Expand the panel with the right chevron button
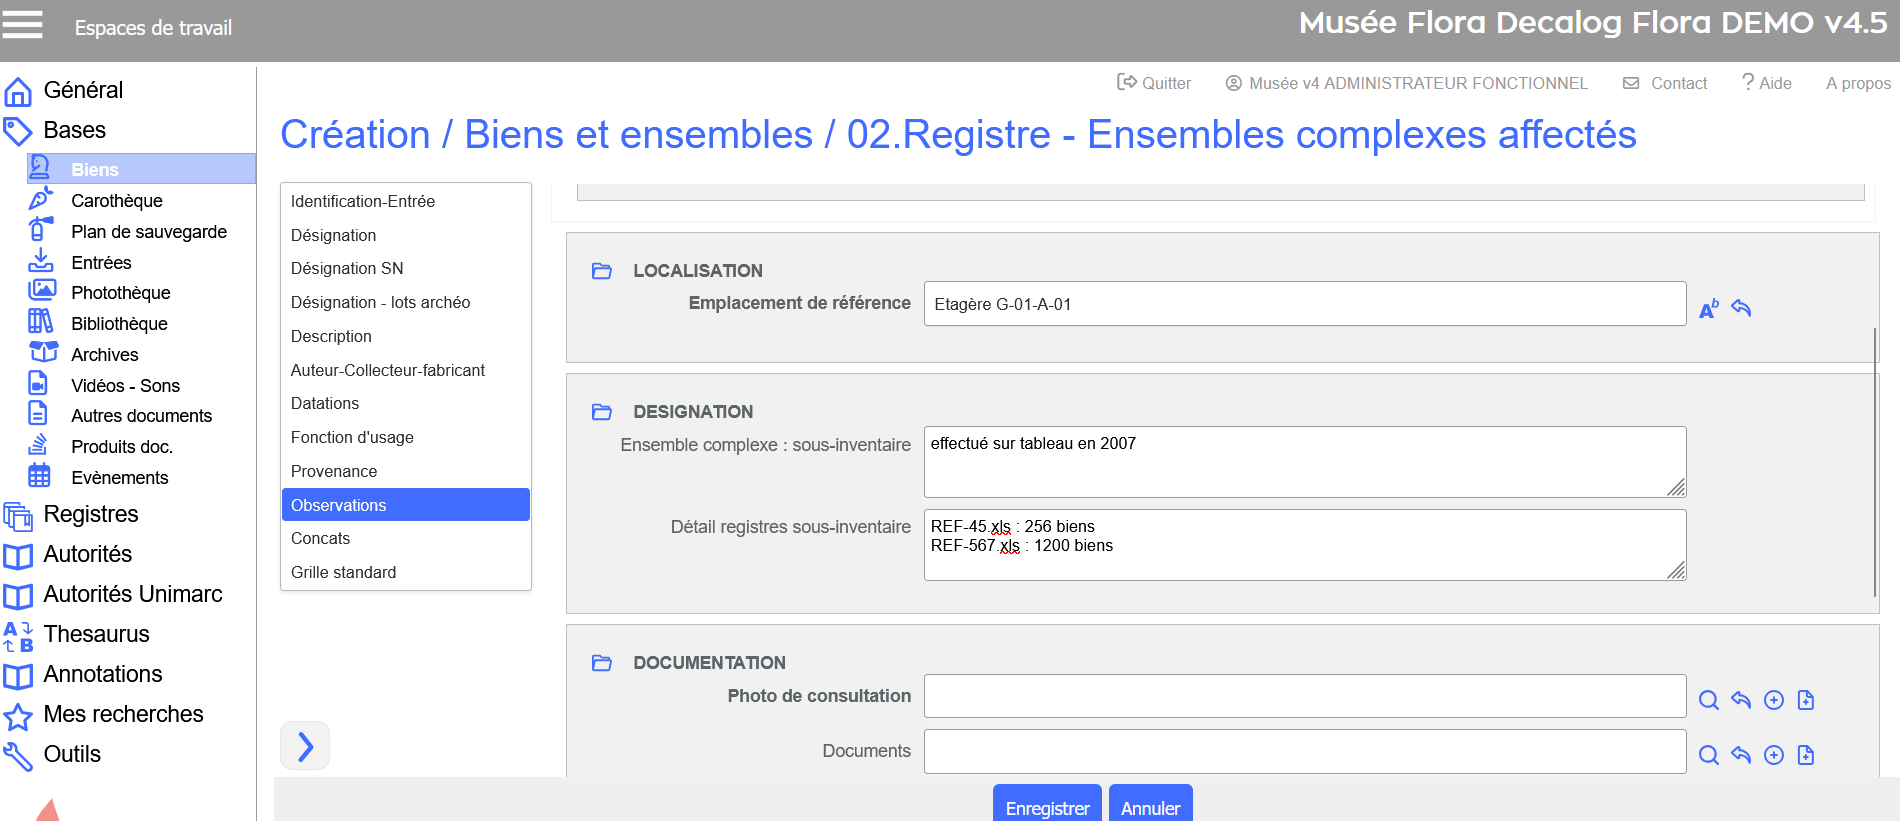The image size is (1900, 821). pos(305,746)
